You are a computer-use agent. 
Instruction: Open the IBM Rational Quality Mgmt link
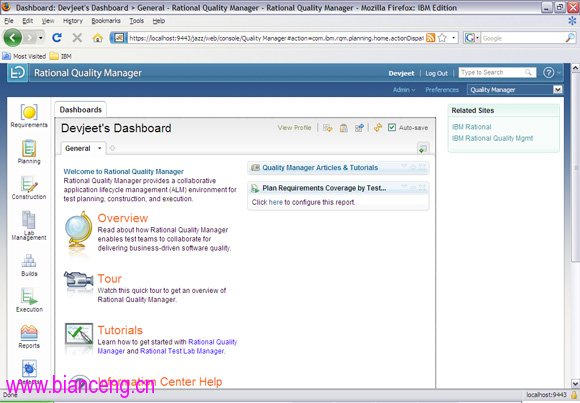[492, 138]
